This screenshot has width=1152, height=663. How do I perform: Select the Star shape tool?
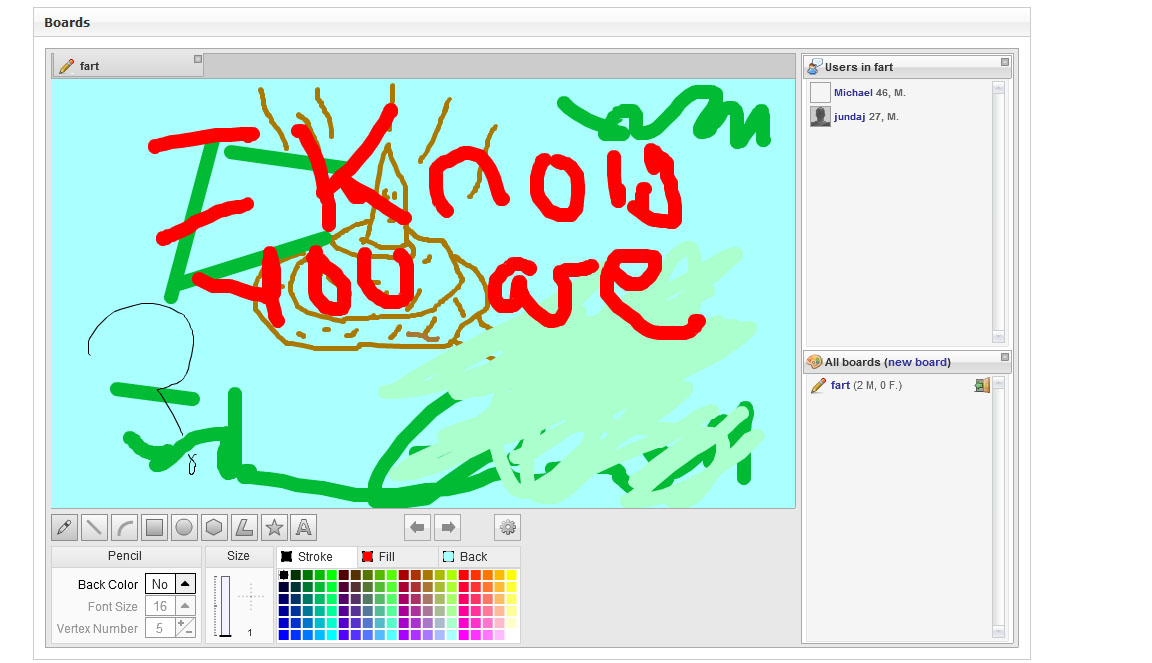[274, 527]
